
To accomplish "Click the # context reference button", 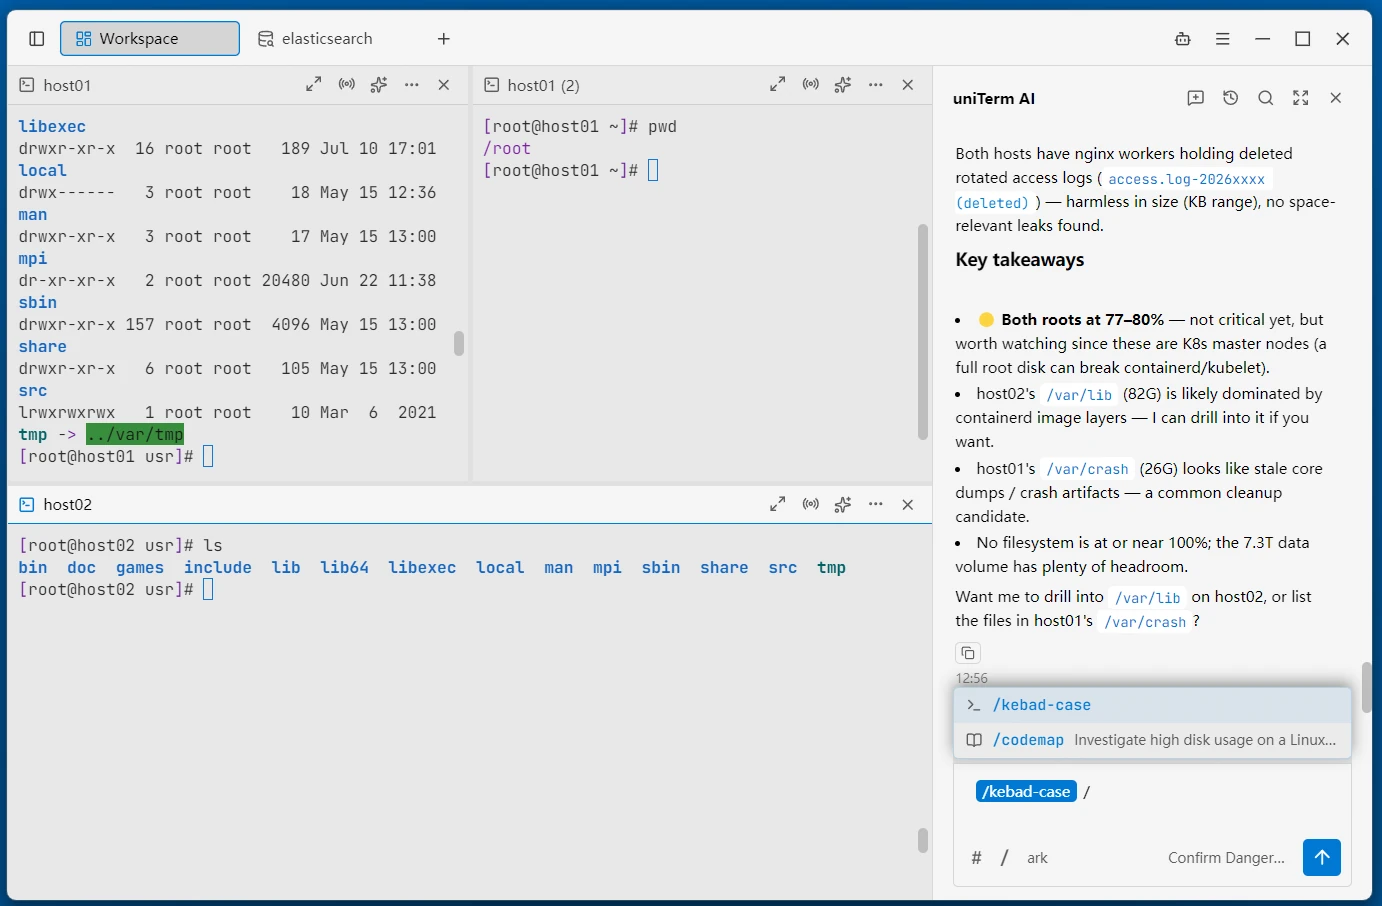I will pyautogui.click(x=977, y=858).
